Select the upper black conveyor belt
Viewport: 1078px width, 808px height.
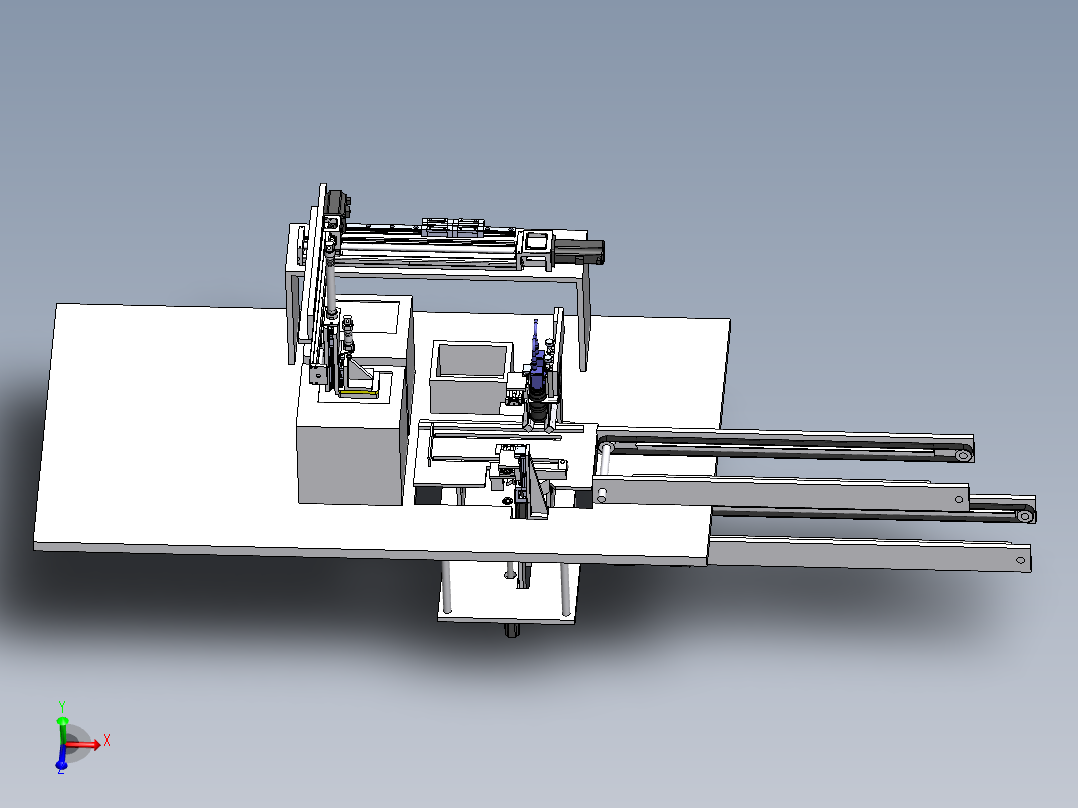point(784,446)
